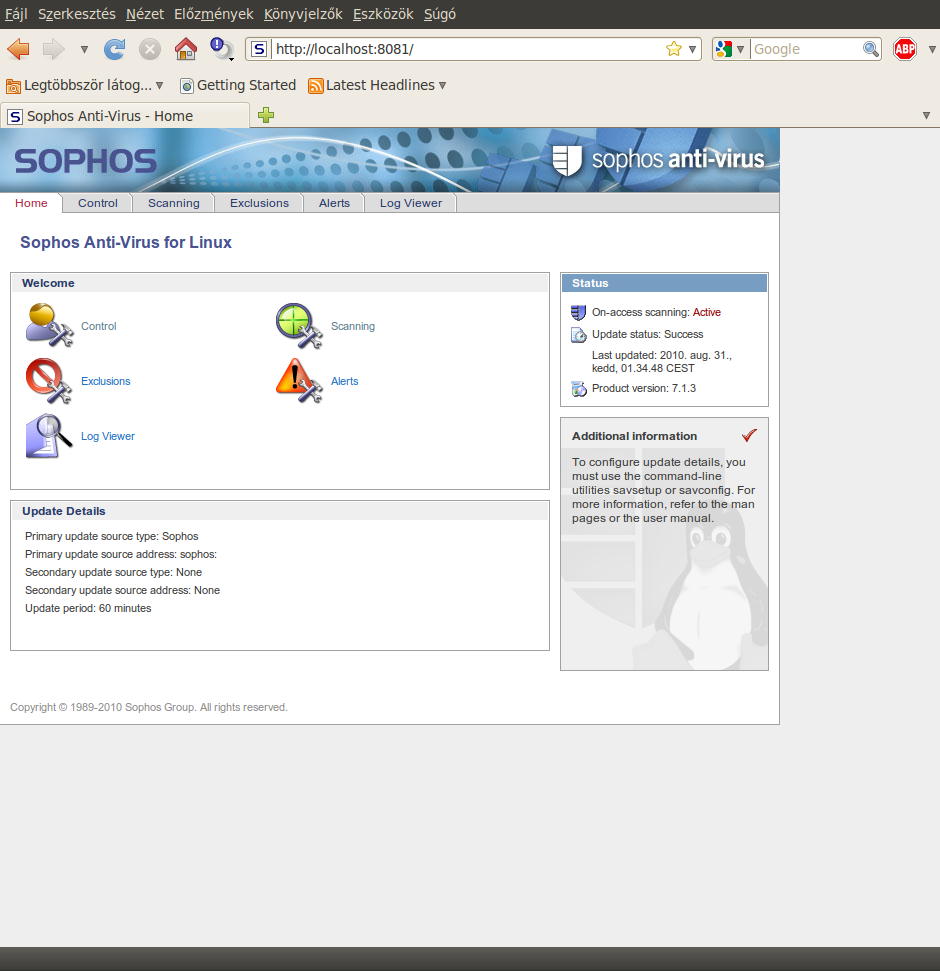Open the back/forward history dropdown arrow

pos(84,50)
